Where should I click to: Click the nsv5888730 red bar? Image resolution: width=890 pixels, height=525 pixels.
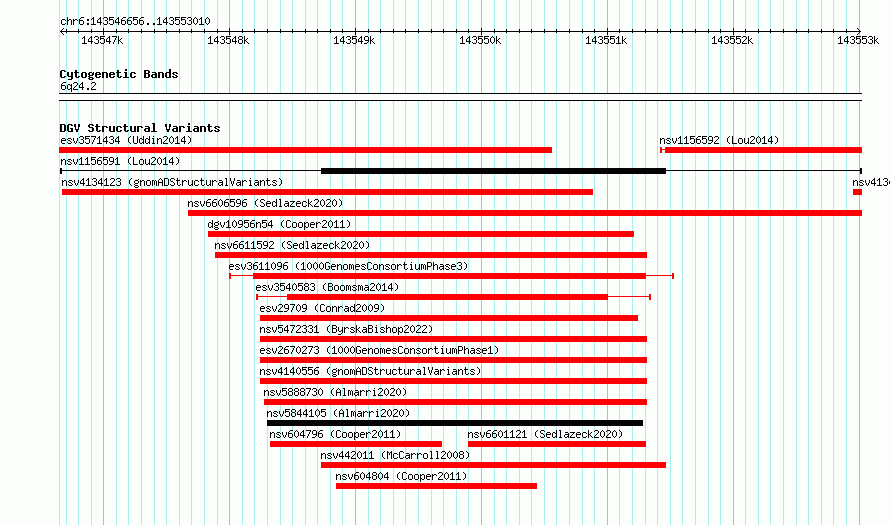(x=455, y=402)
